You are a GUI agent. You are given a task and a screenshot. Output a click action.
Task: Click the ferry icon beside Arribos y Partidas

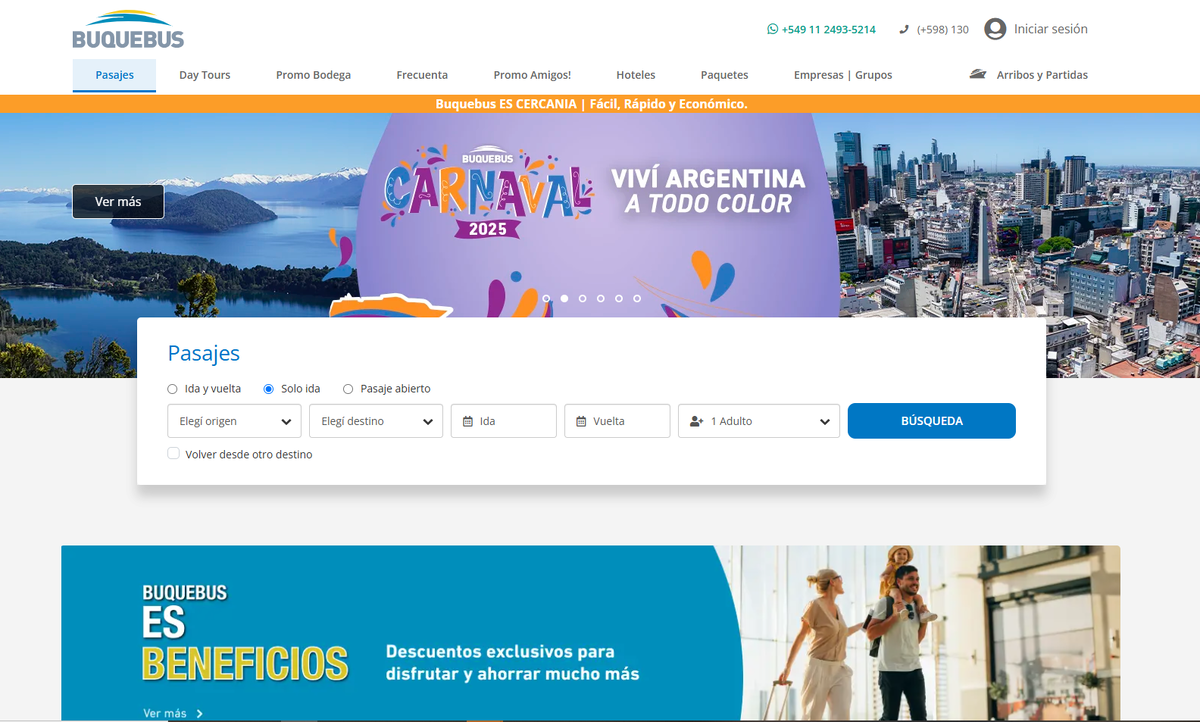click(x=978, y=74)
